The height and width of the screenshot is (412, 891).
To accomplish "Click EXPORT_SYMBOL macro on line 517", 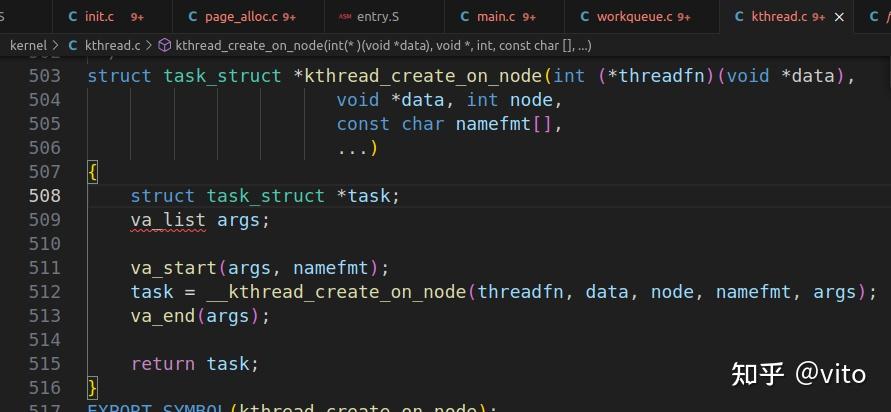I will [x=157, y=407].
